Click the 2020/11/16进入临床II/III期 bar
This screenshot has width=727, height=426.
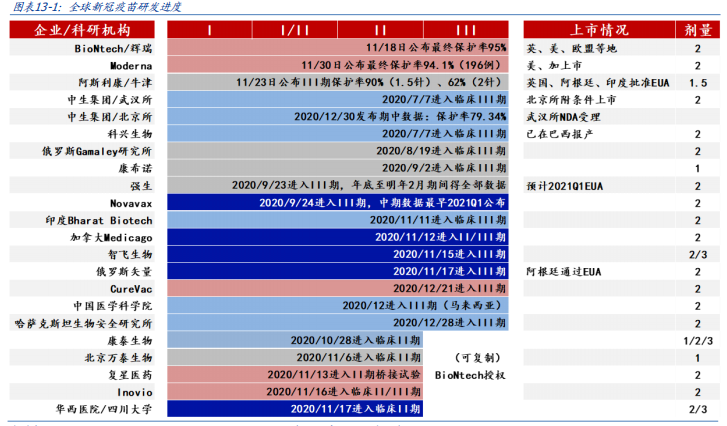click(295, 392)
